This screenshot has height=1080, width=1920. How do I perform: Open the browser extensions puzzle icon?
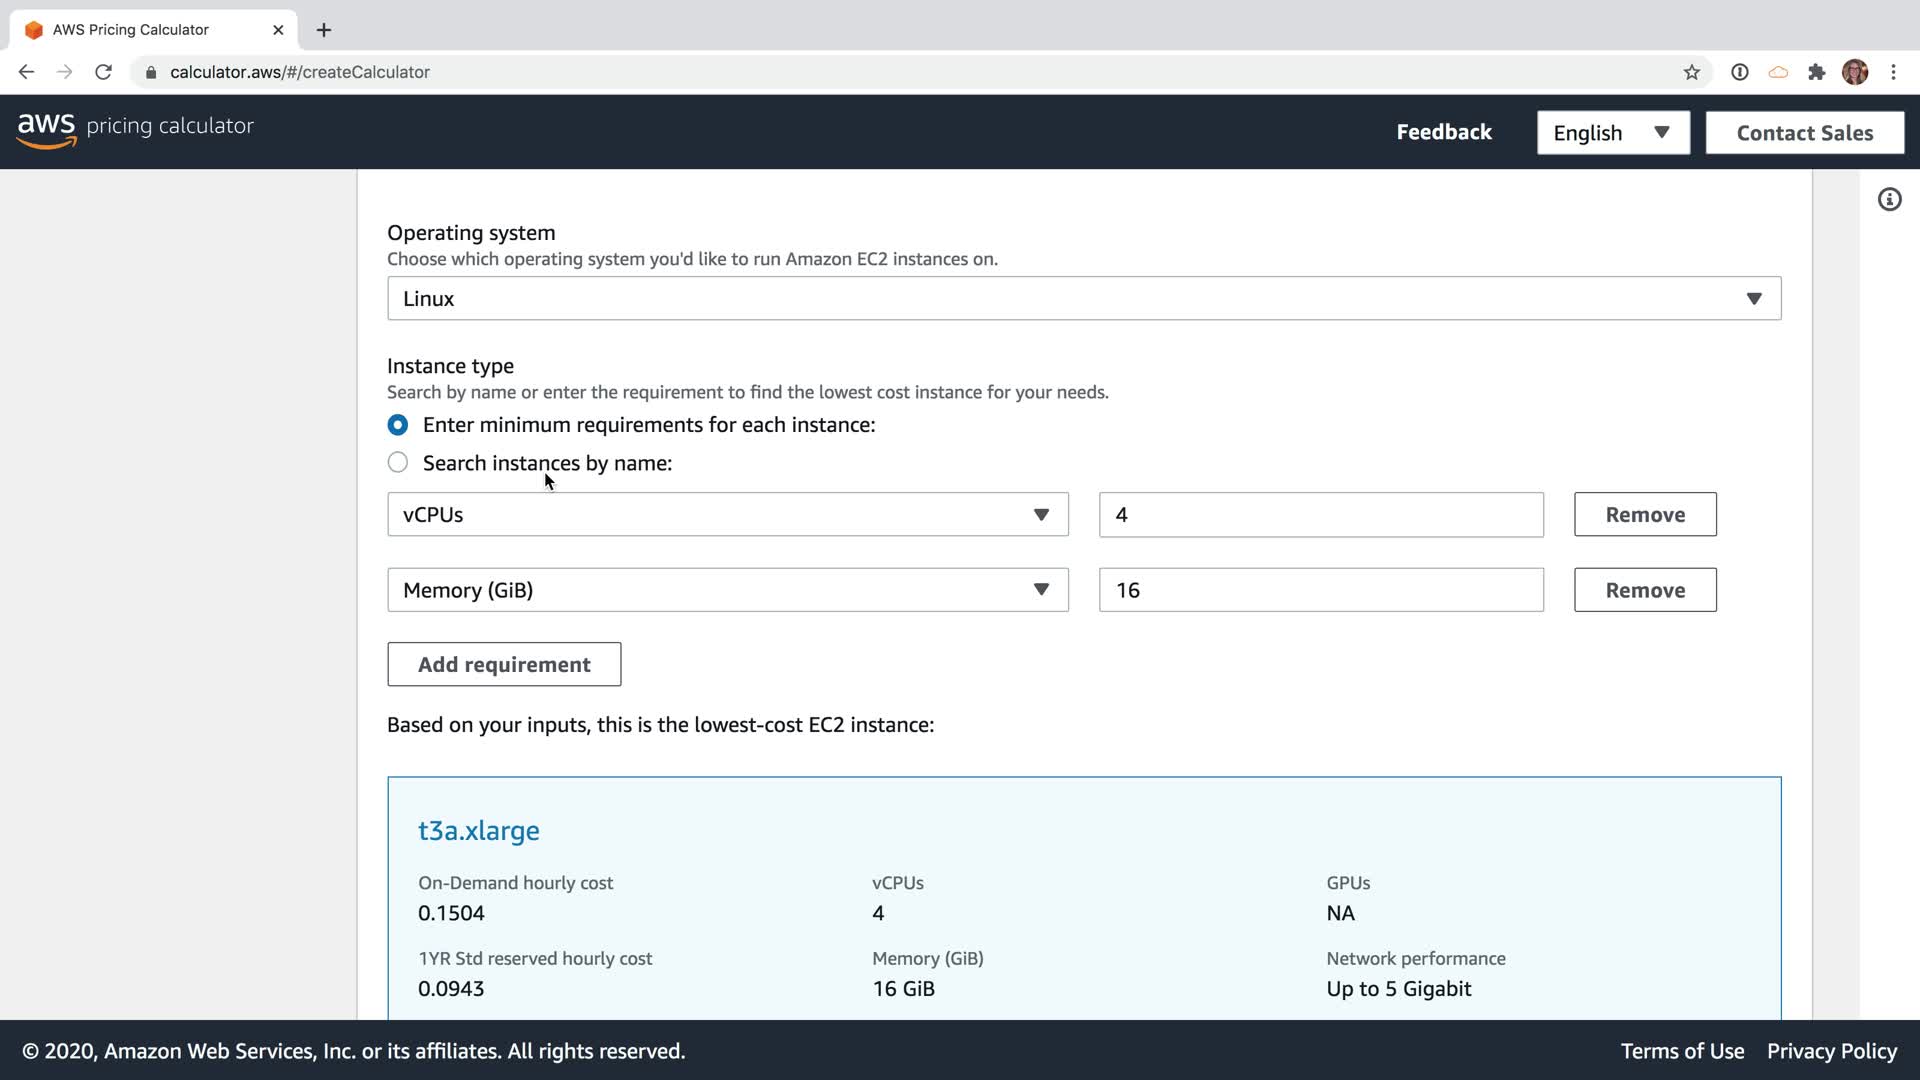pos(1816,72)
